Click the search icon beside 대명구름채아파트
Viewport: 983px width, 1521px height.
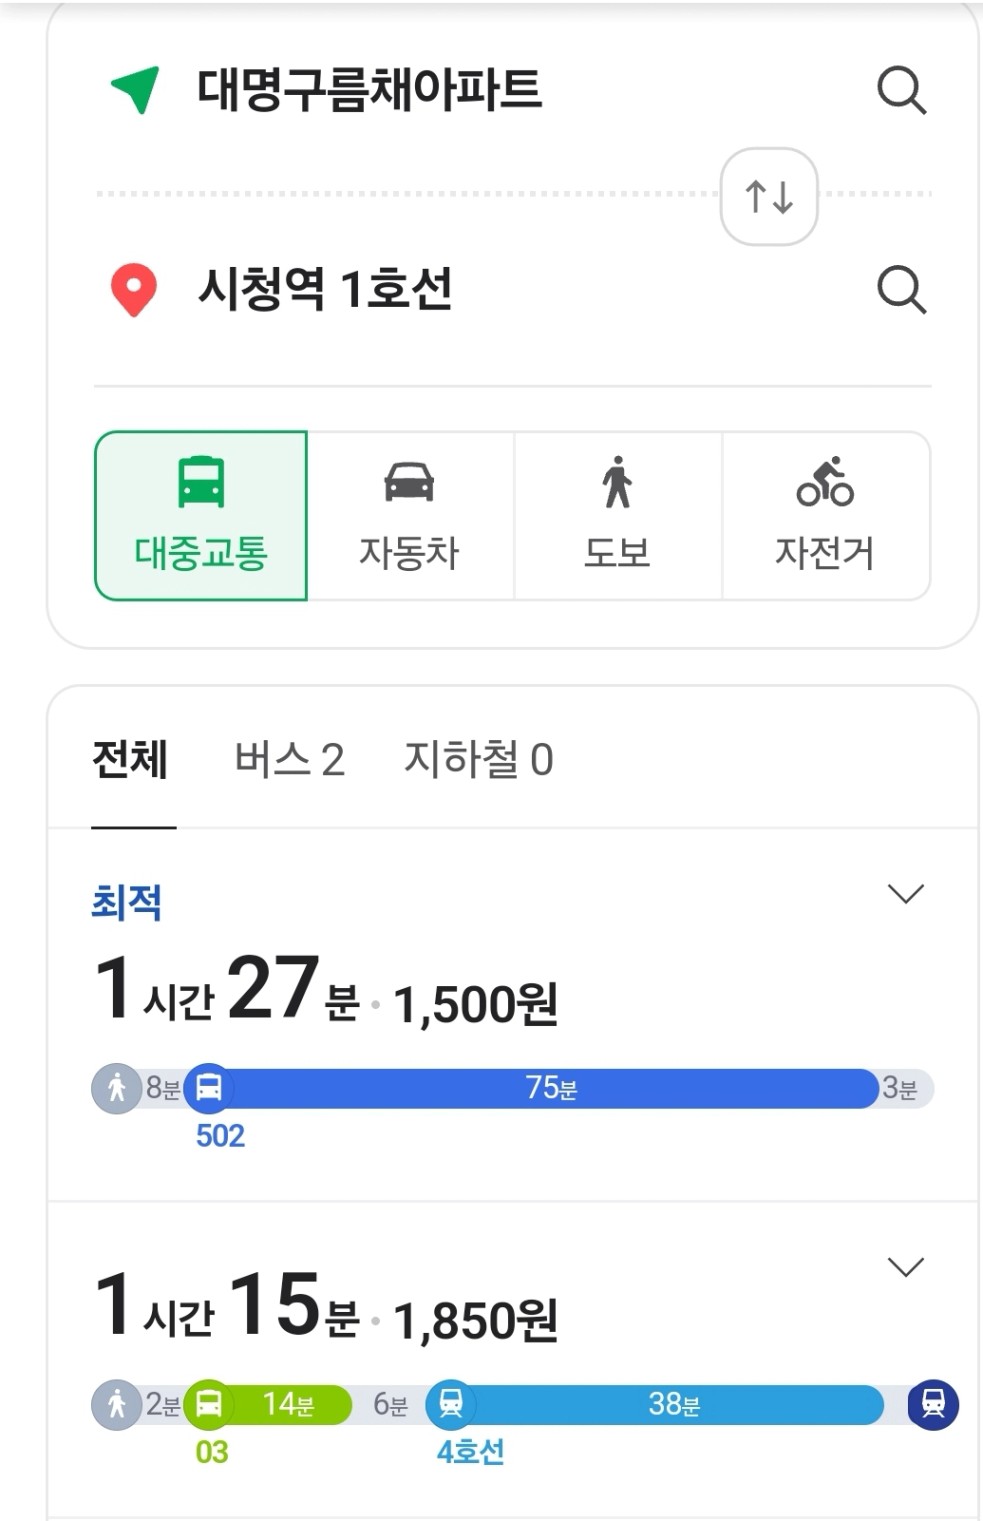901,91
